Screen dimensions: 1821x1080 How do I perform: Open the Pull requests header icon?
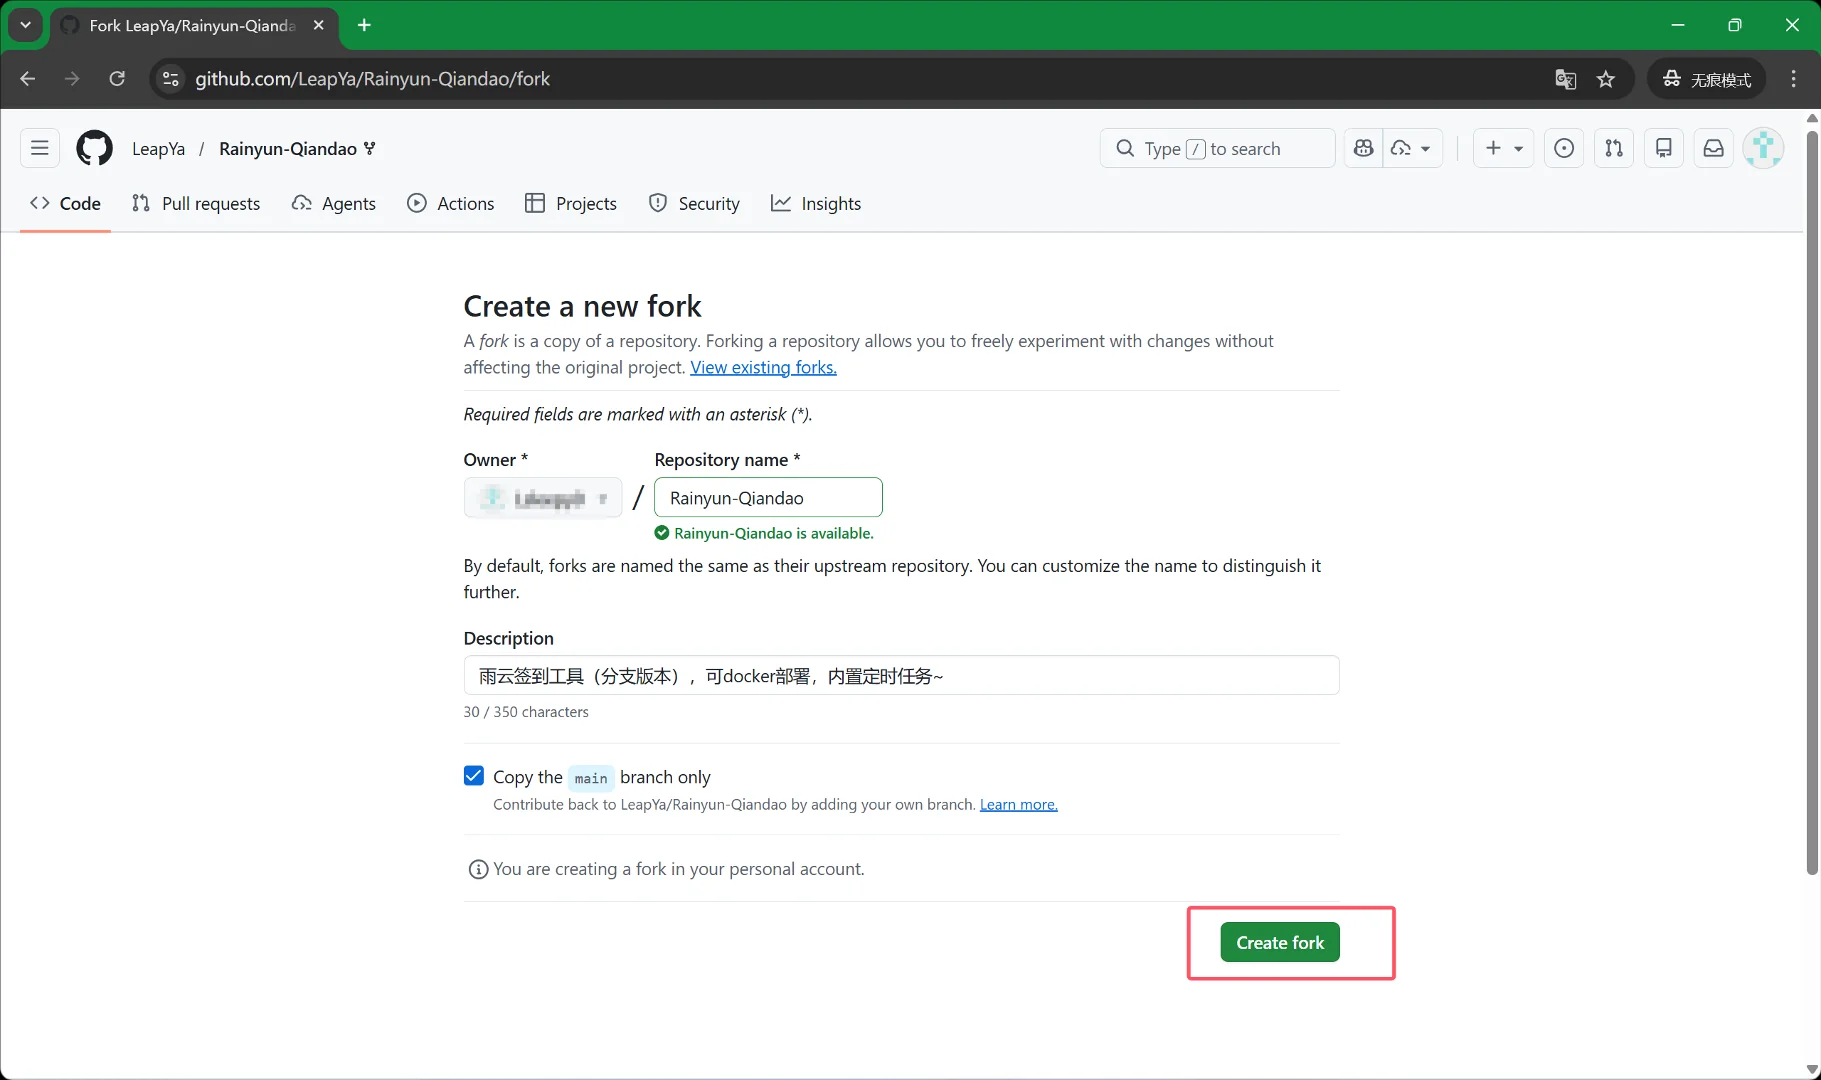click(1614, 148)
